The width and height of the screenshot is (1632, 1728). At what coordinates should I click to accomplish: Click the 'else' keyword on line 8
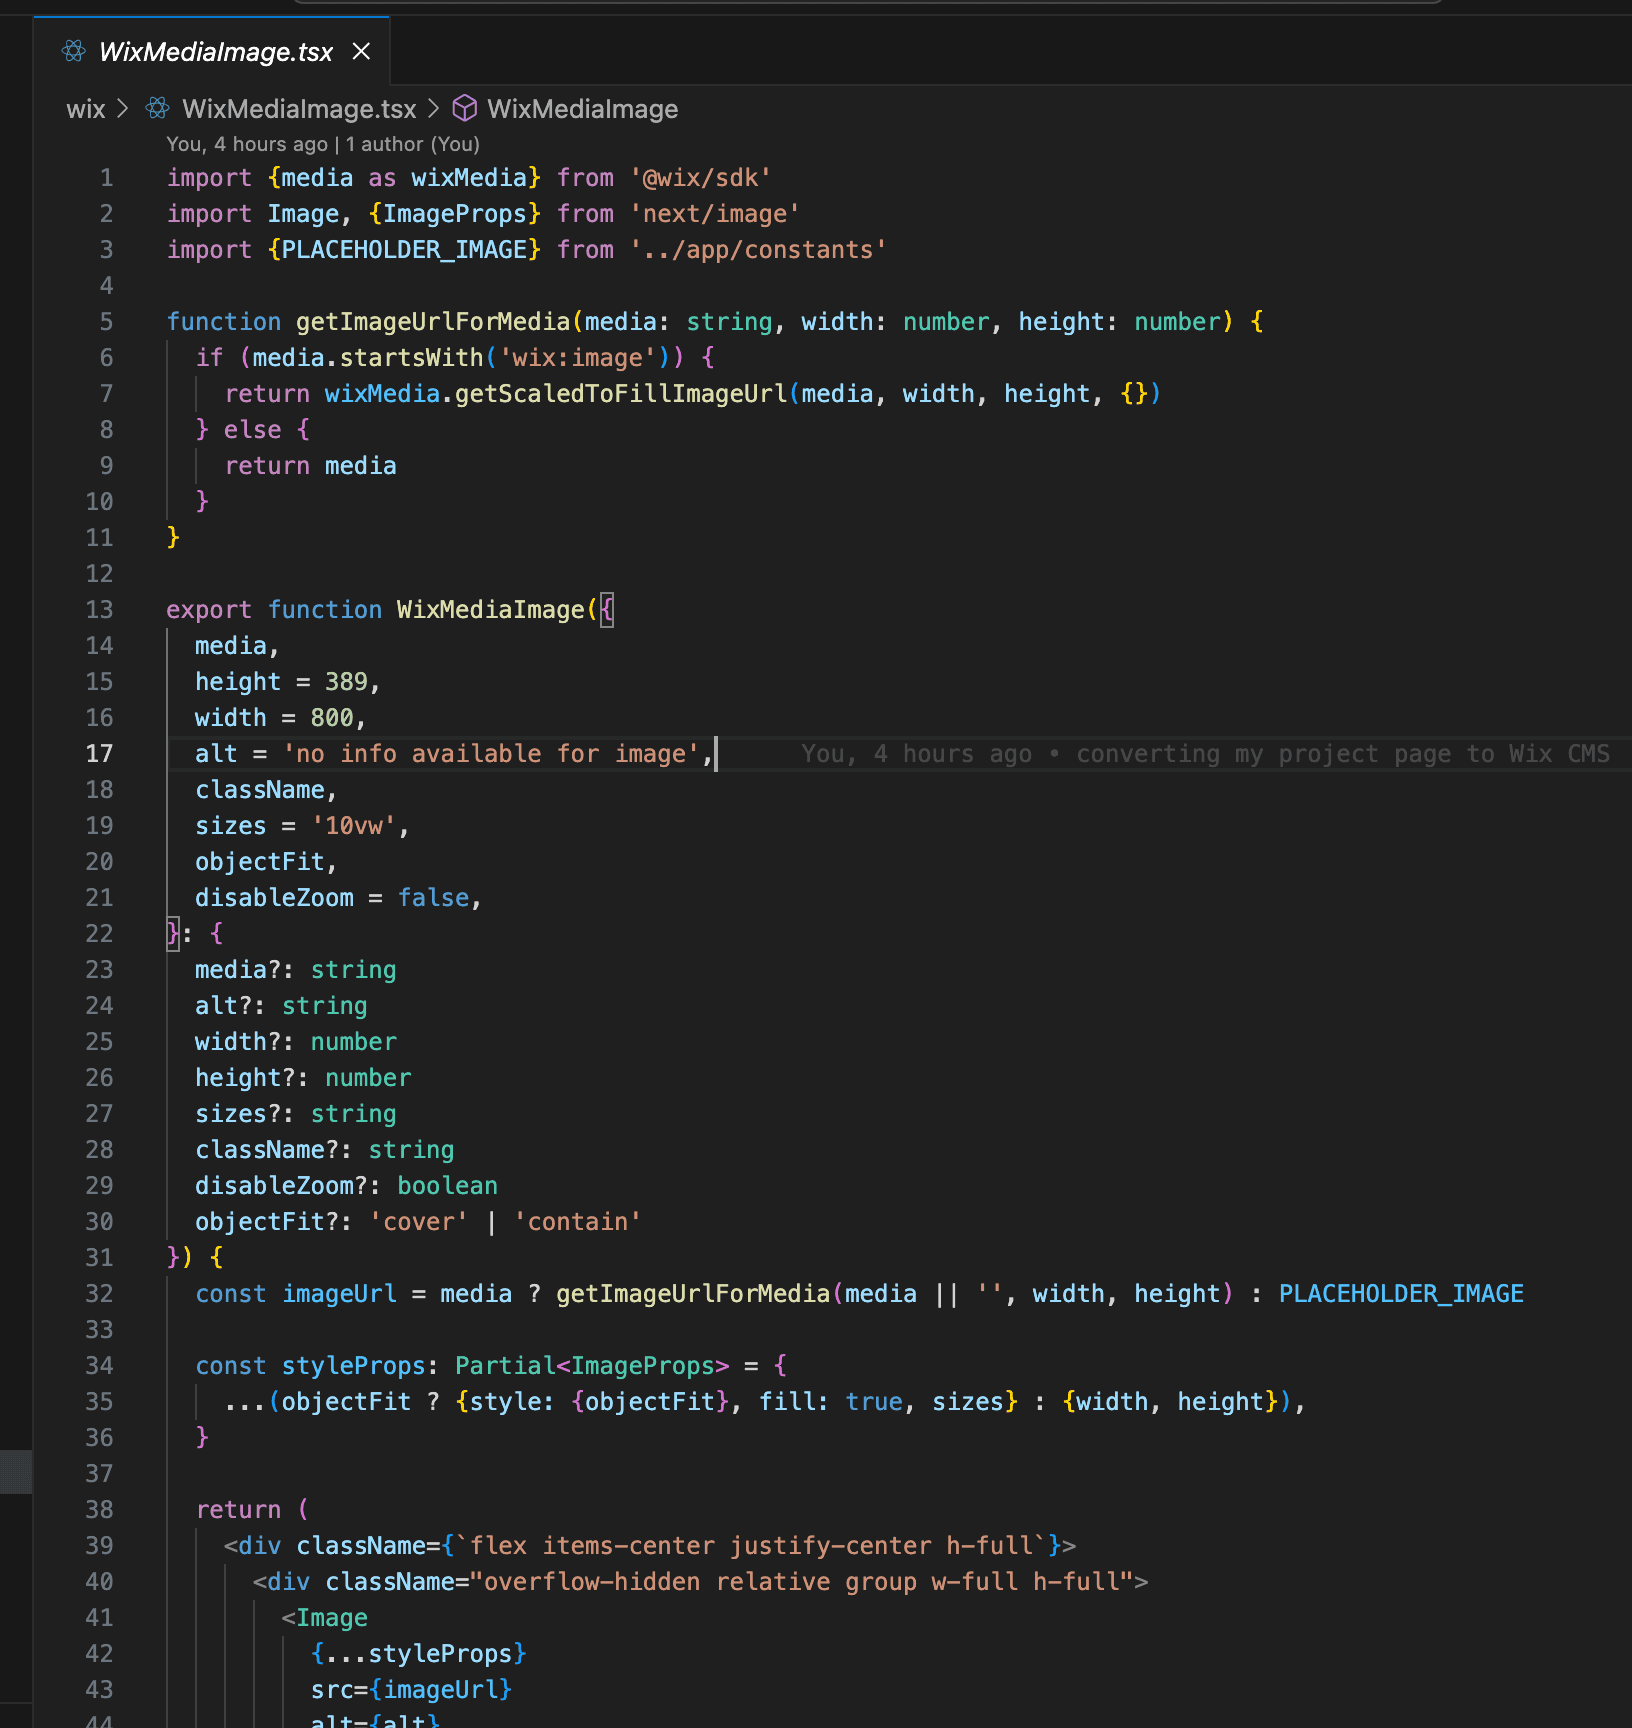[x=252, y=430]
